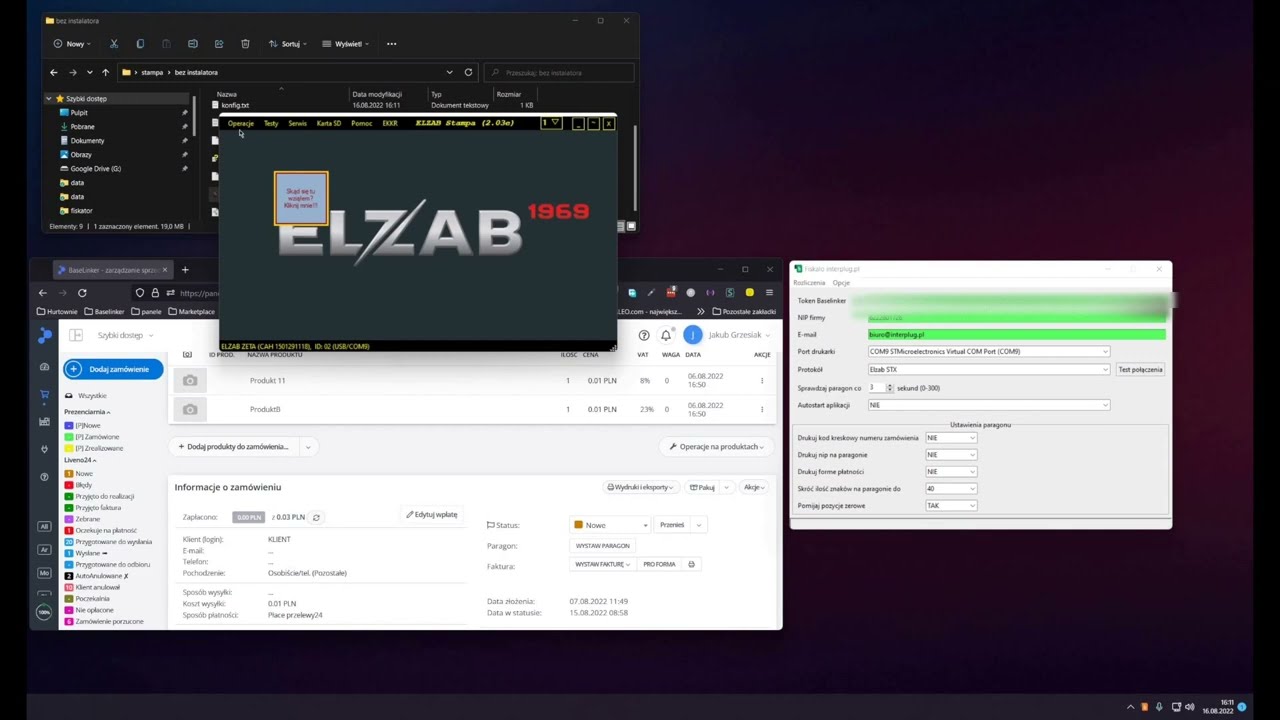Open the Testy menu in ELZAB Stampa
The image size is (1280, 720).
point(271,123)
